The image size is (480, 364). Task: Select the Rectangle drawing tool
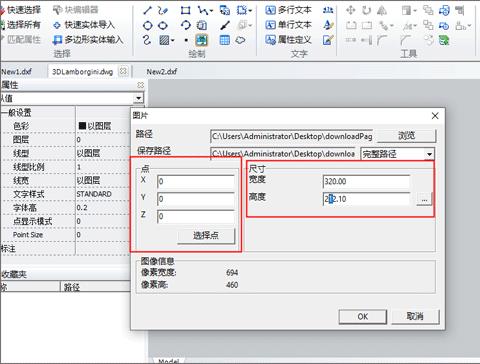tap(185, 10)
